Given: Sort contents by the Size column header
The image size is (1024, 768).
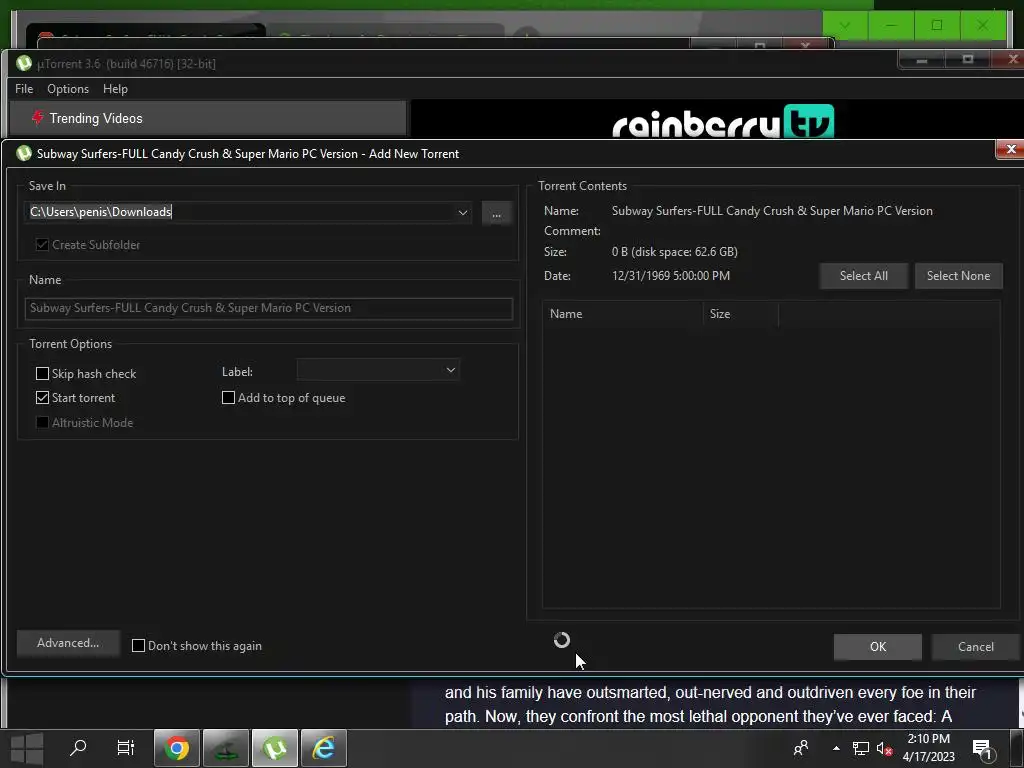Looking at the screenshot, I should tap(741, 314).
